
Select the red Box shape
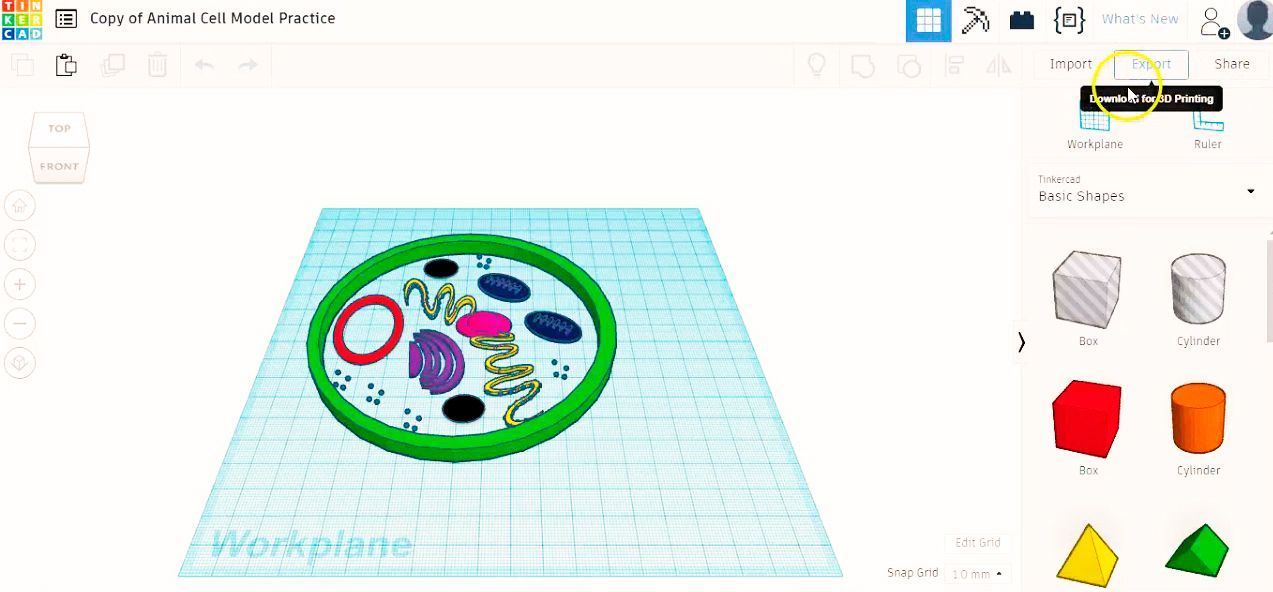click(1087, 418)
